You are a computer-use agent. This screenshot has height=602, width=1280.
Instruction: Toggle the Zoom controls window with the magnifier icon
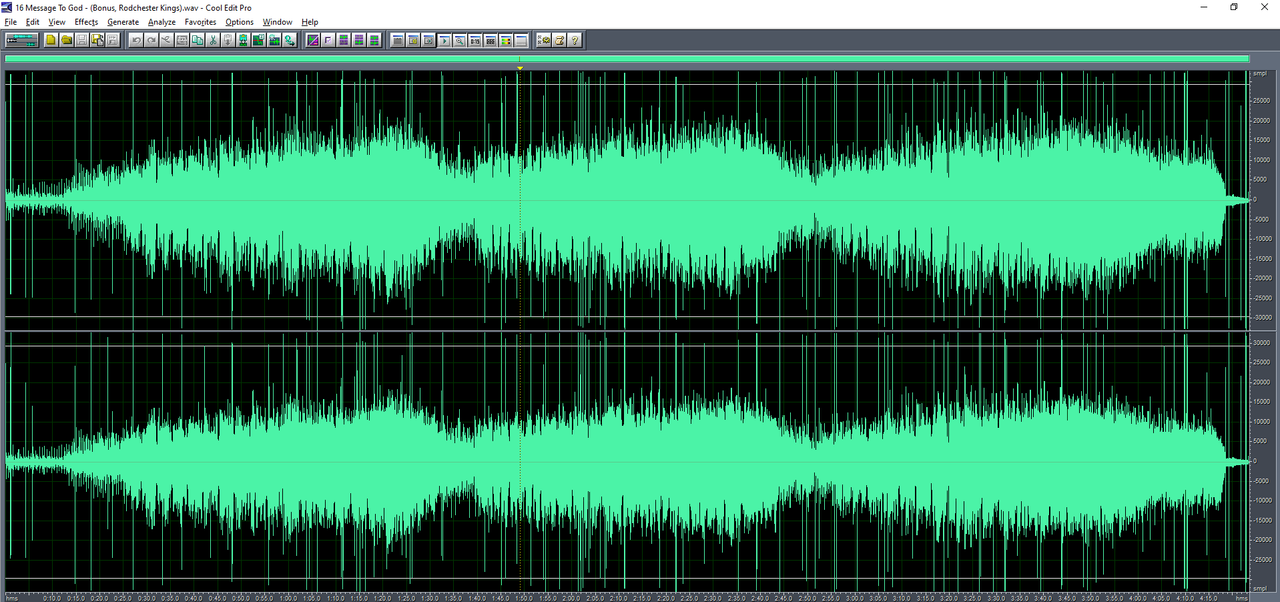click(x=459, y=40)
